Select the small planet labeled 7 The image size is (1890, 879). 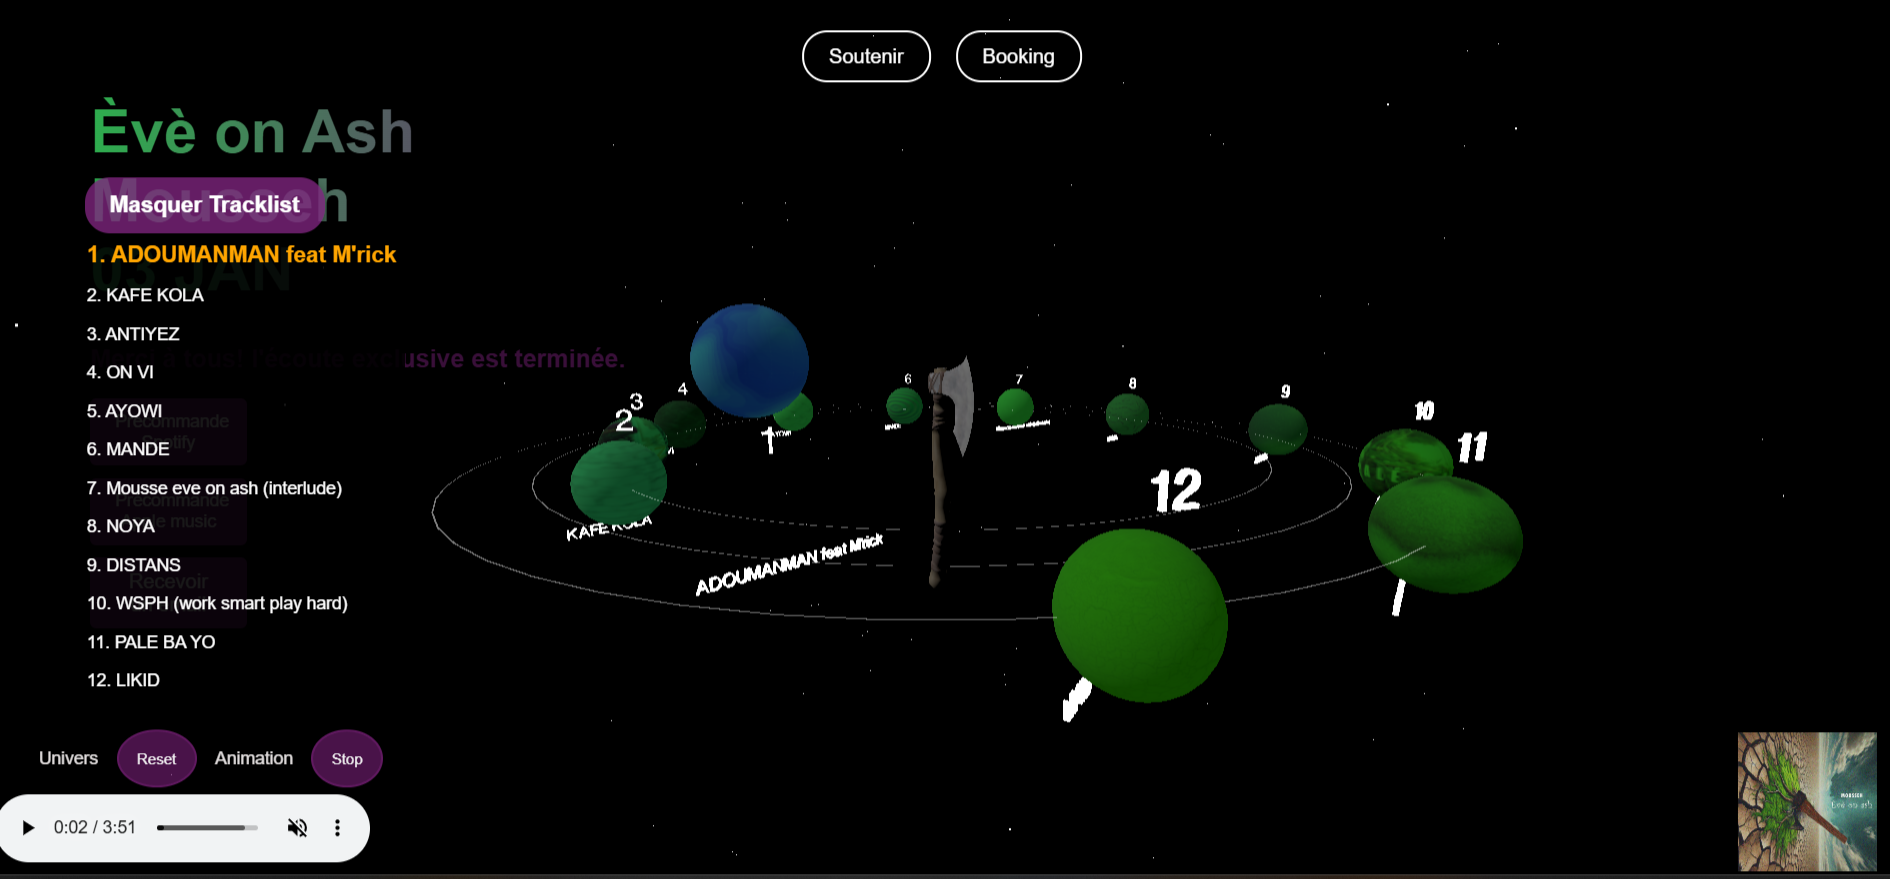point(1014,406)
